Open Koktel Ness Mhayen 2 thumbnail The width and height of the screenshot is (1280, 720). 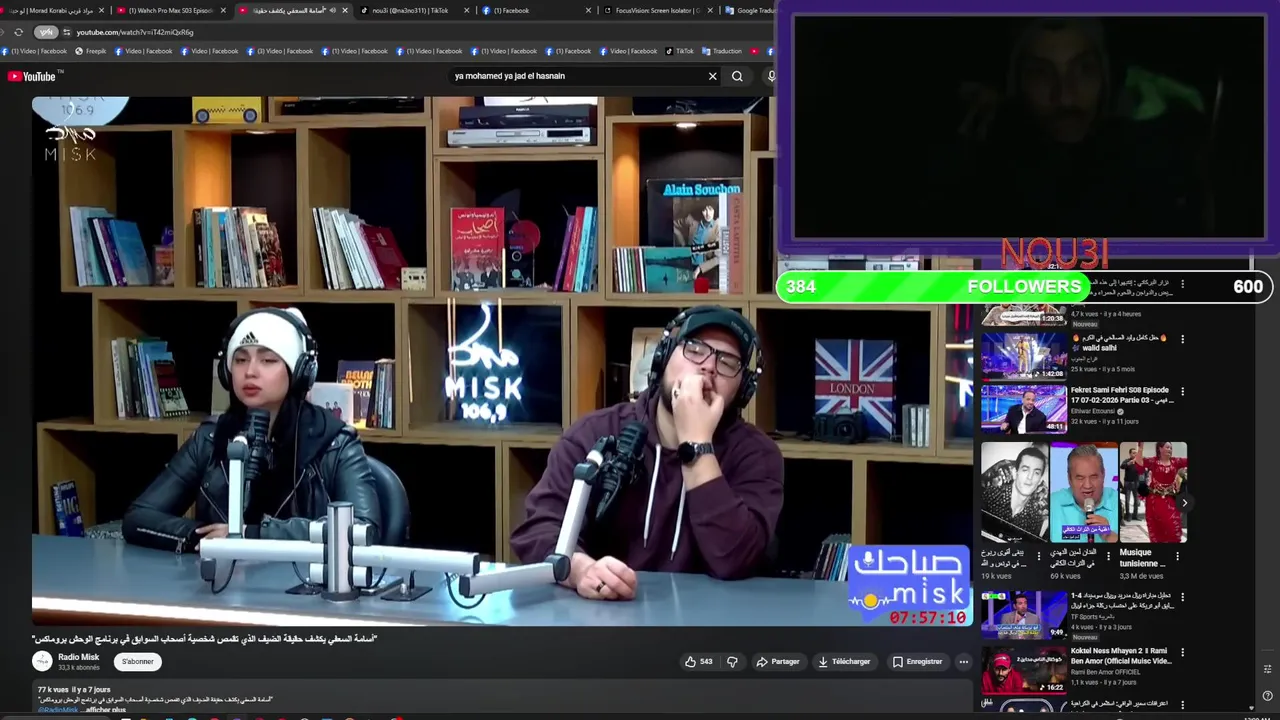pos(1024,670)
